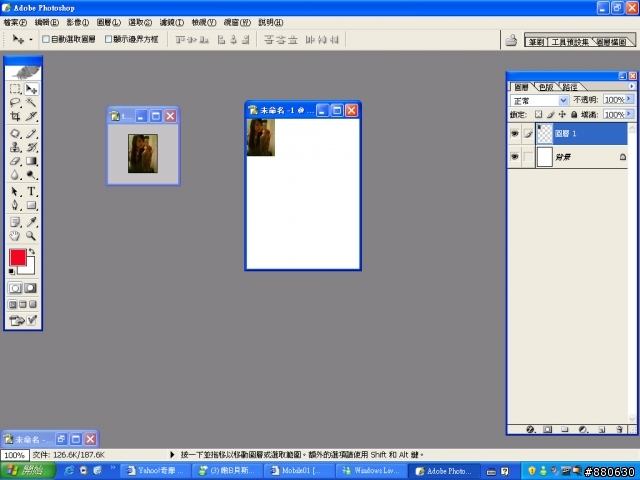The height and width of the screenshot is (480, 640).
Task: Select the Magic Wand tool
Action: click(31, 102)
